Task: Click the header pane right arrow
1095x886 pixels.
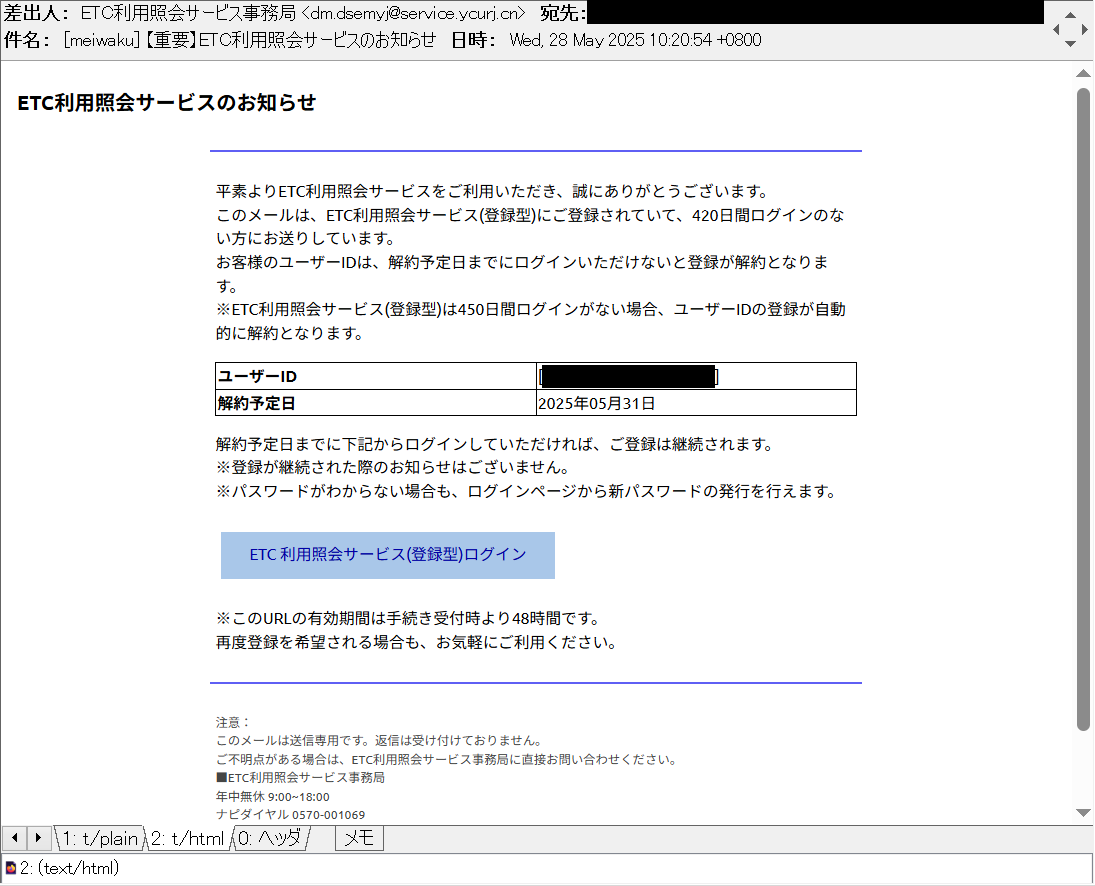Action: click(1085, 29)
